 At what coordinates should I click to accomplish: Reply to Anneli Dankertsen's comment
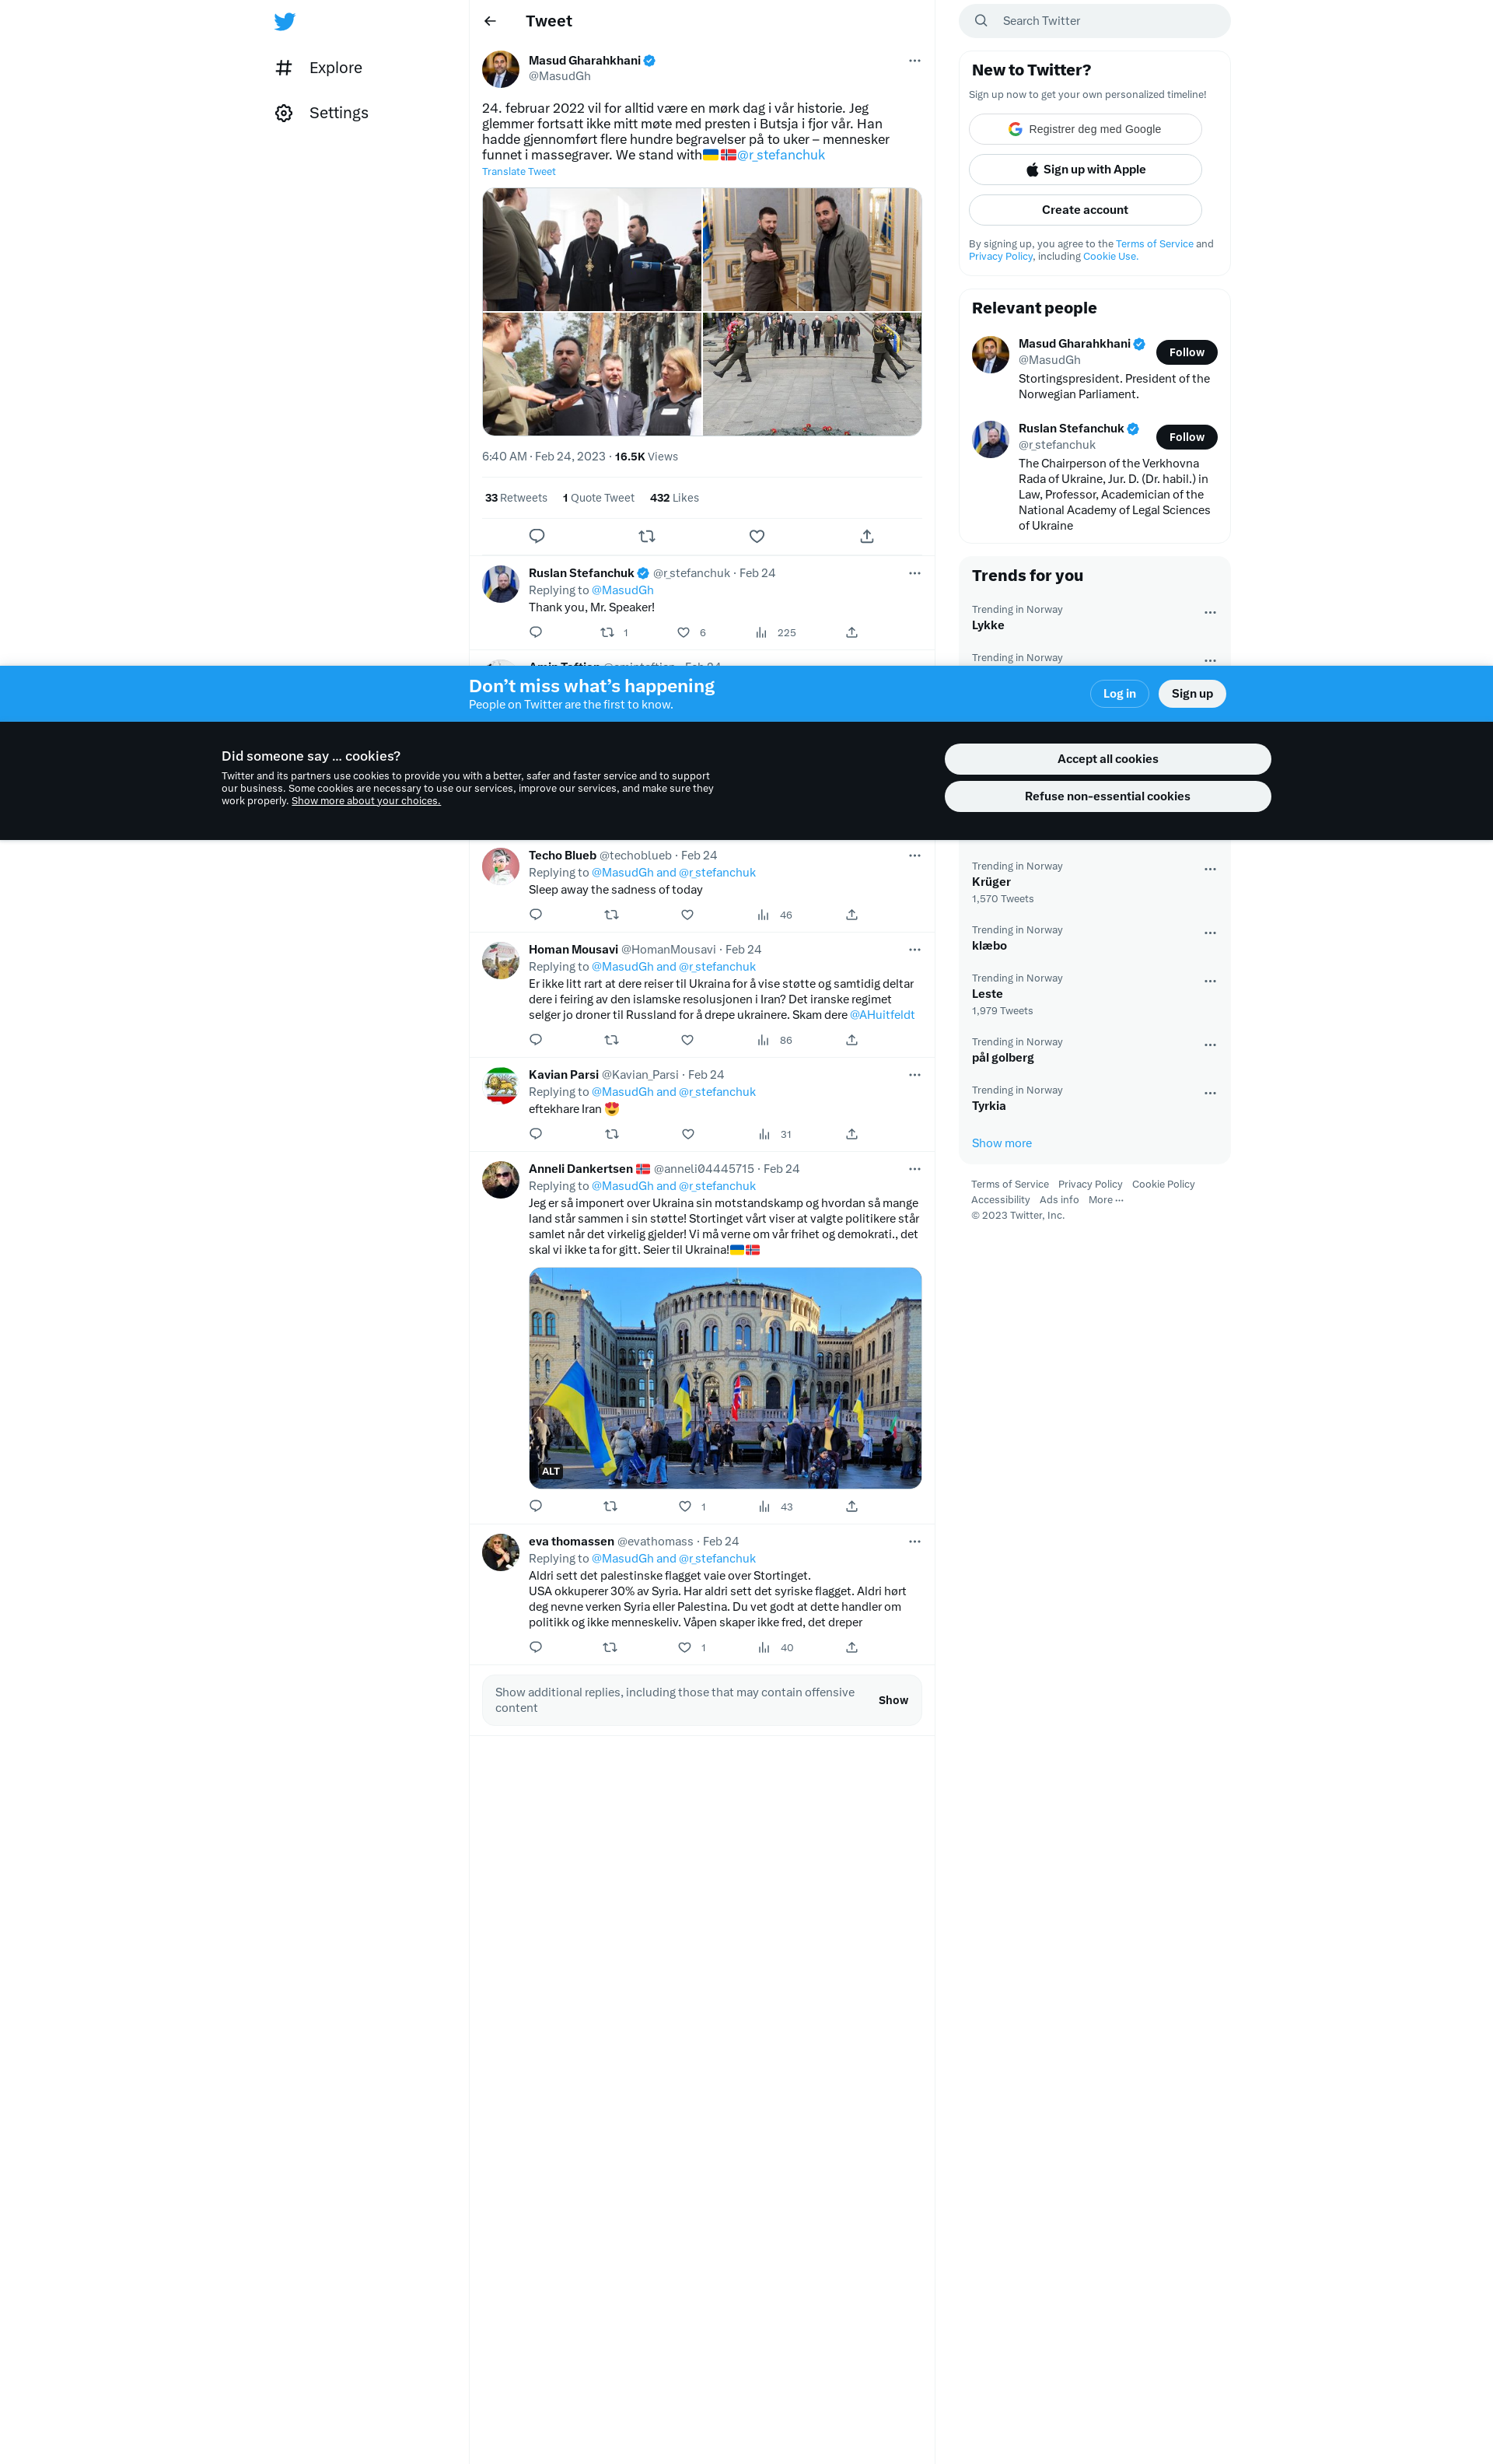tap(536, 1506)
